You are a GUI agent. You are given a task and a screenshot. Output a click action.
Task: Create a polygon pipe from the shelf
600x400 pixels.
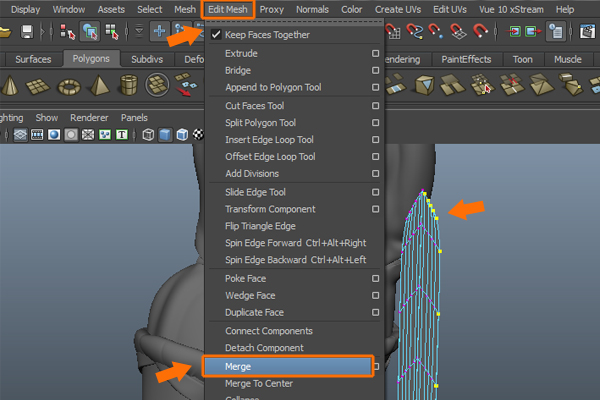coord(129,85)
